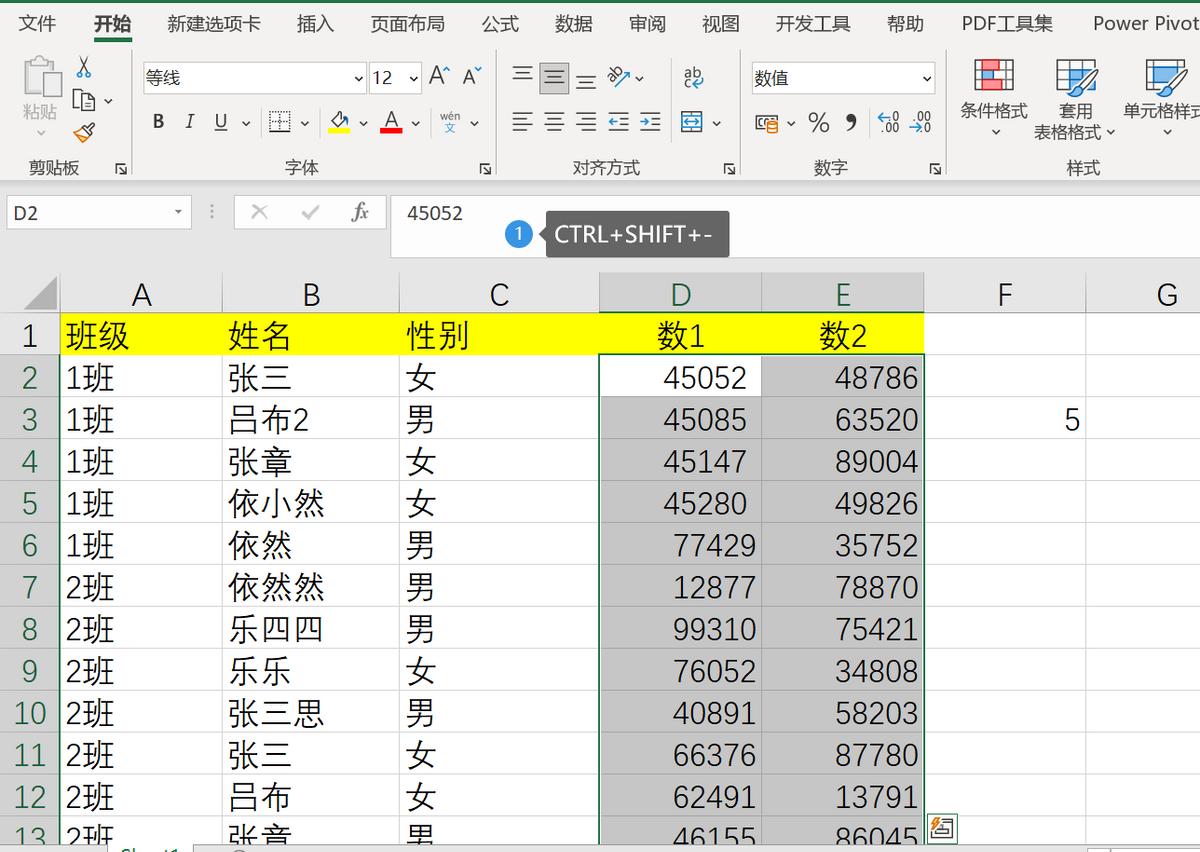Click the fx insert function button
This screenshot has width=1200, height=852.
pos(359,212)
